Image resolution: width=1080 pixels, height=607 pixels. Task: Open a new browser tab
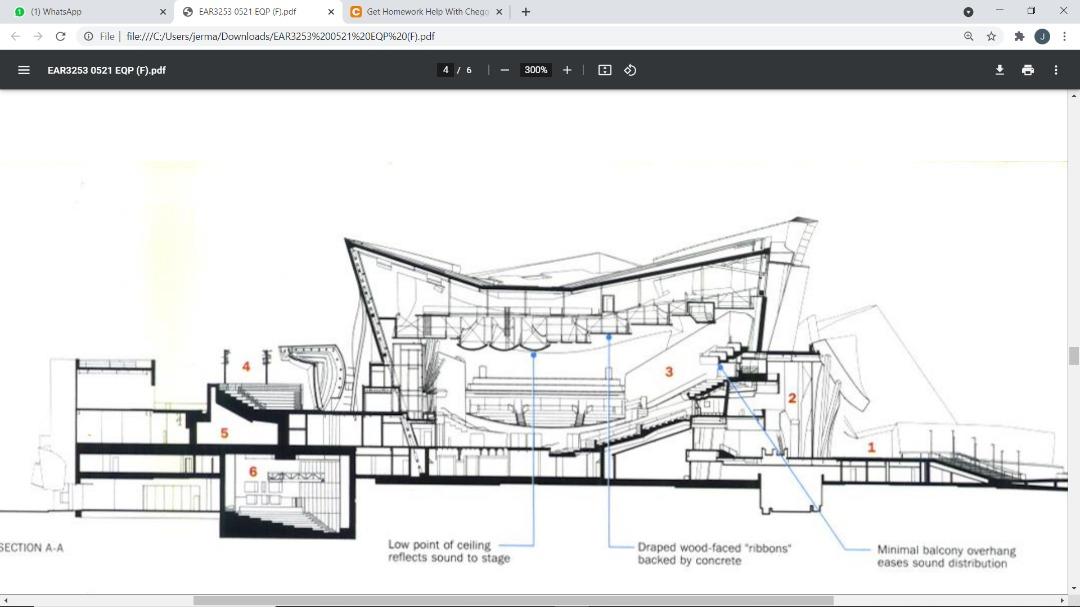(x=526, y=12)
